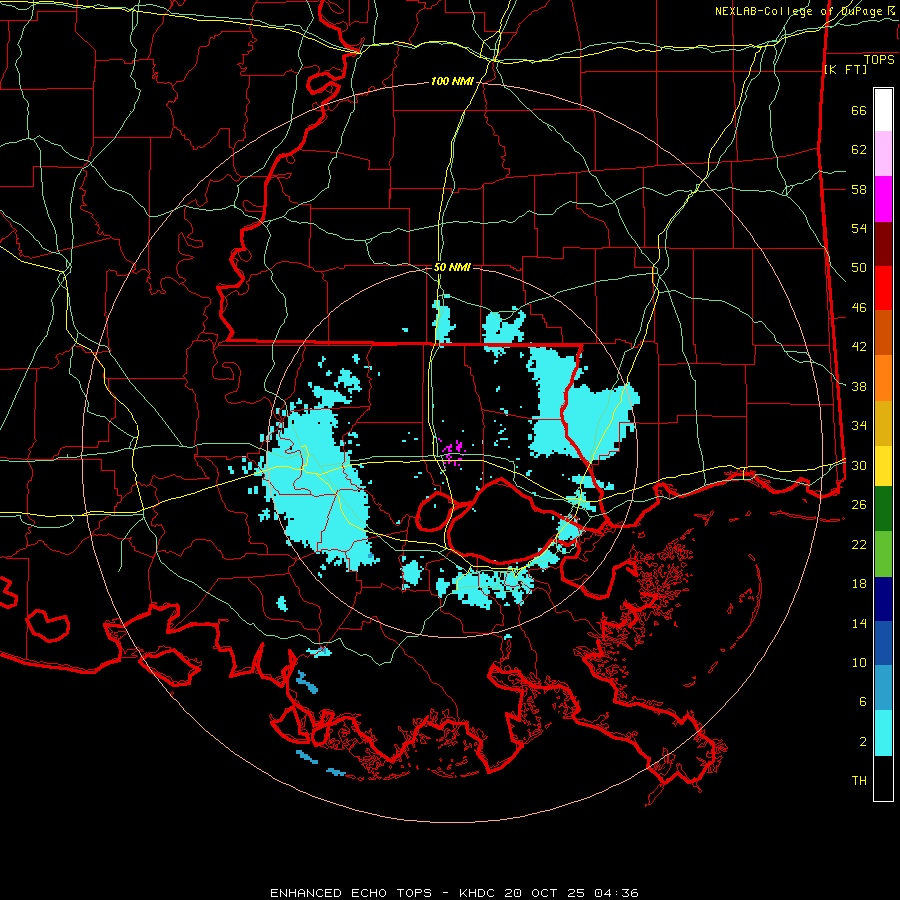Click the 58 legend value label

[x=859, y=189]
